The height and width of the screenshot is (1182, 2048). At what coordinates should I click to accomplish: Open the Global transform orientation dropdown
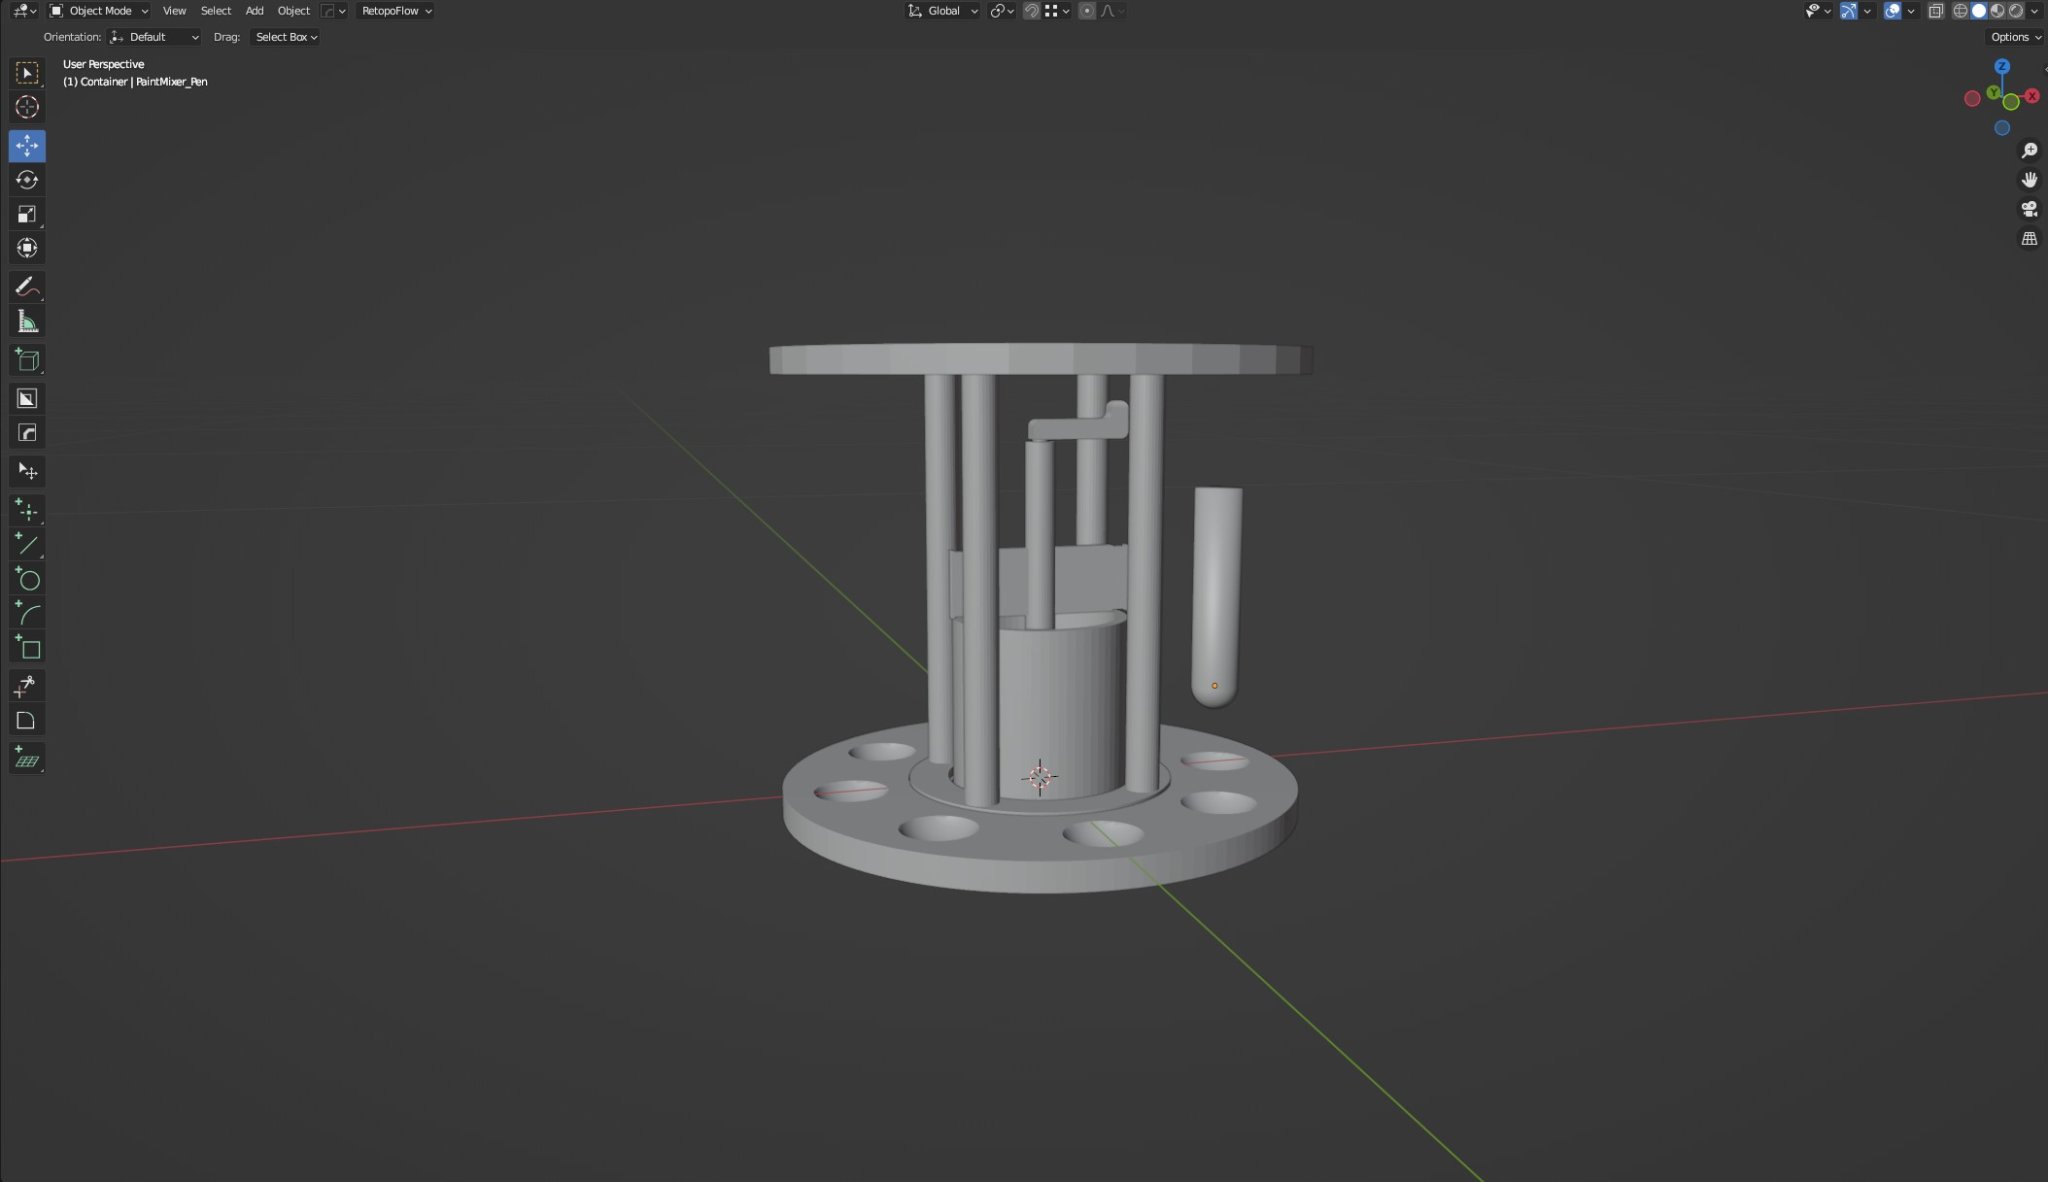click(x=943, y=11)
